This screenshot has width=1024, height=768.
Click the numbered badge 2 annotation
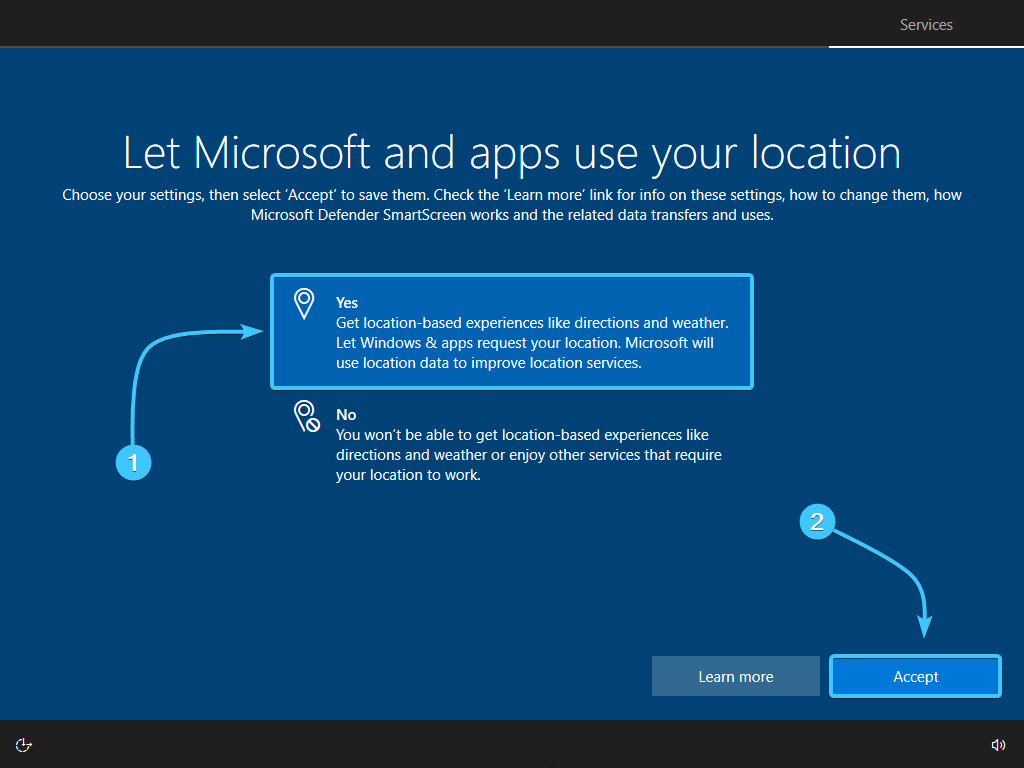(818, 521)
